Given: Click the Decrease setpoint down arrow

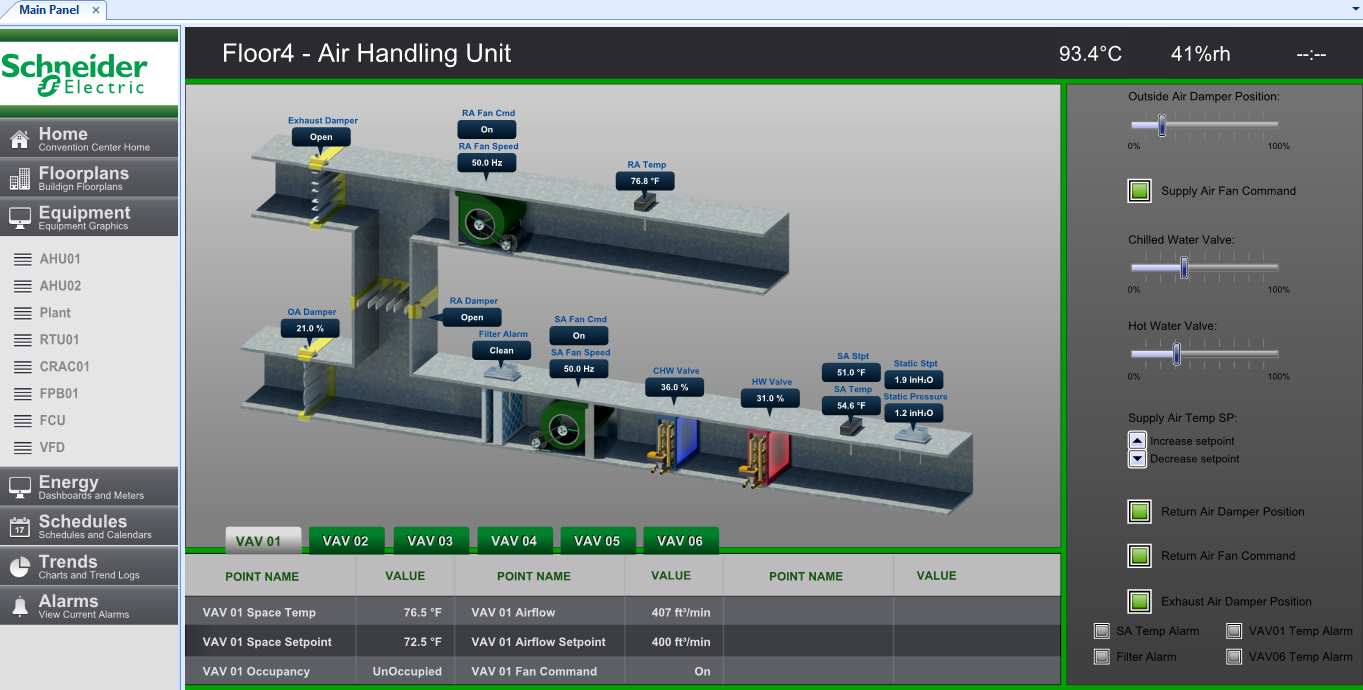Looking at the screenshot, I should [x=1137, y=459].
